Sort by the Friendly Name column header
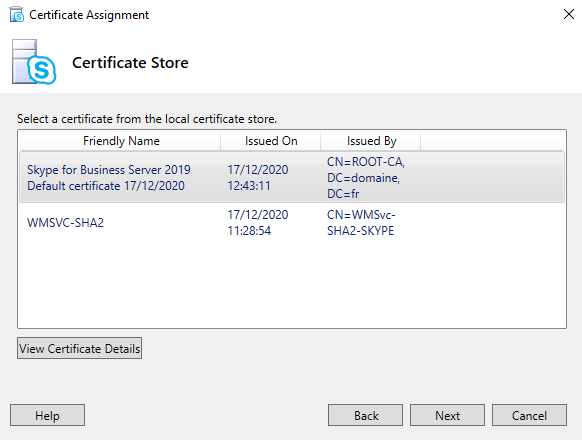The height and width of the screenshot is (440, 582). click(121, 141)
